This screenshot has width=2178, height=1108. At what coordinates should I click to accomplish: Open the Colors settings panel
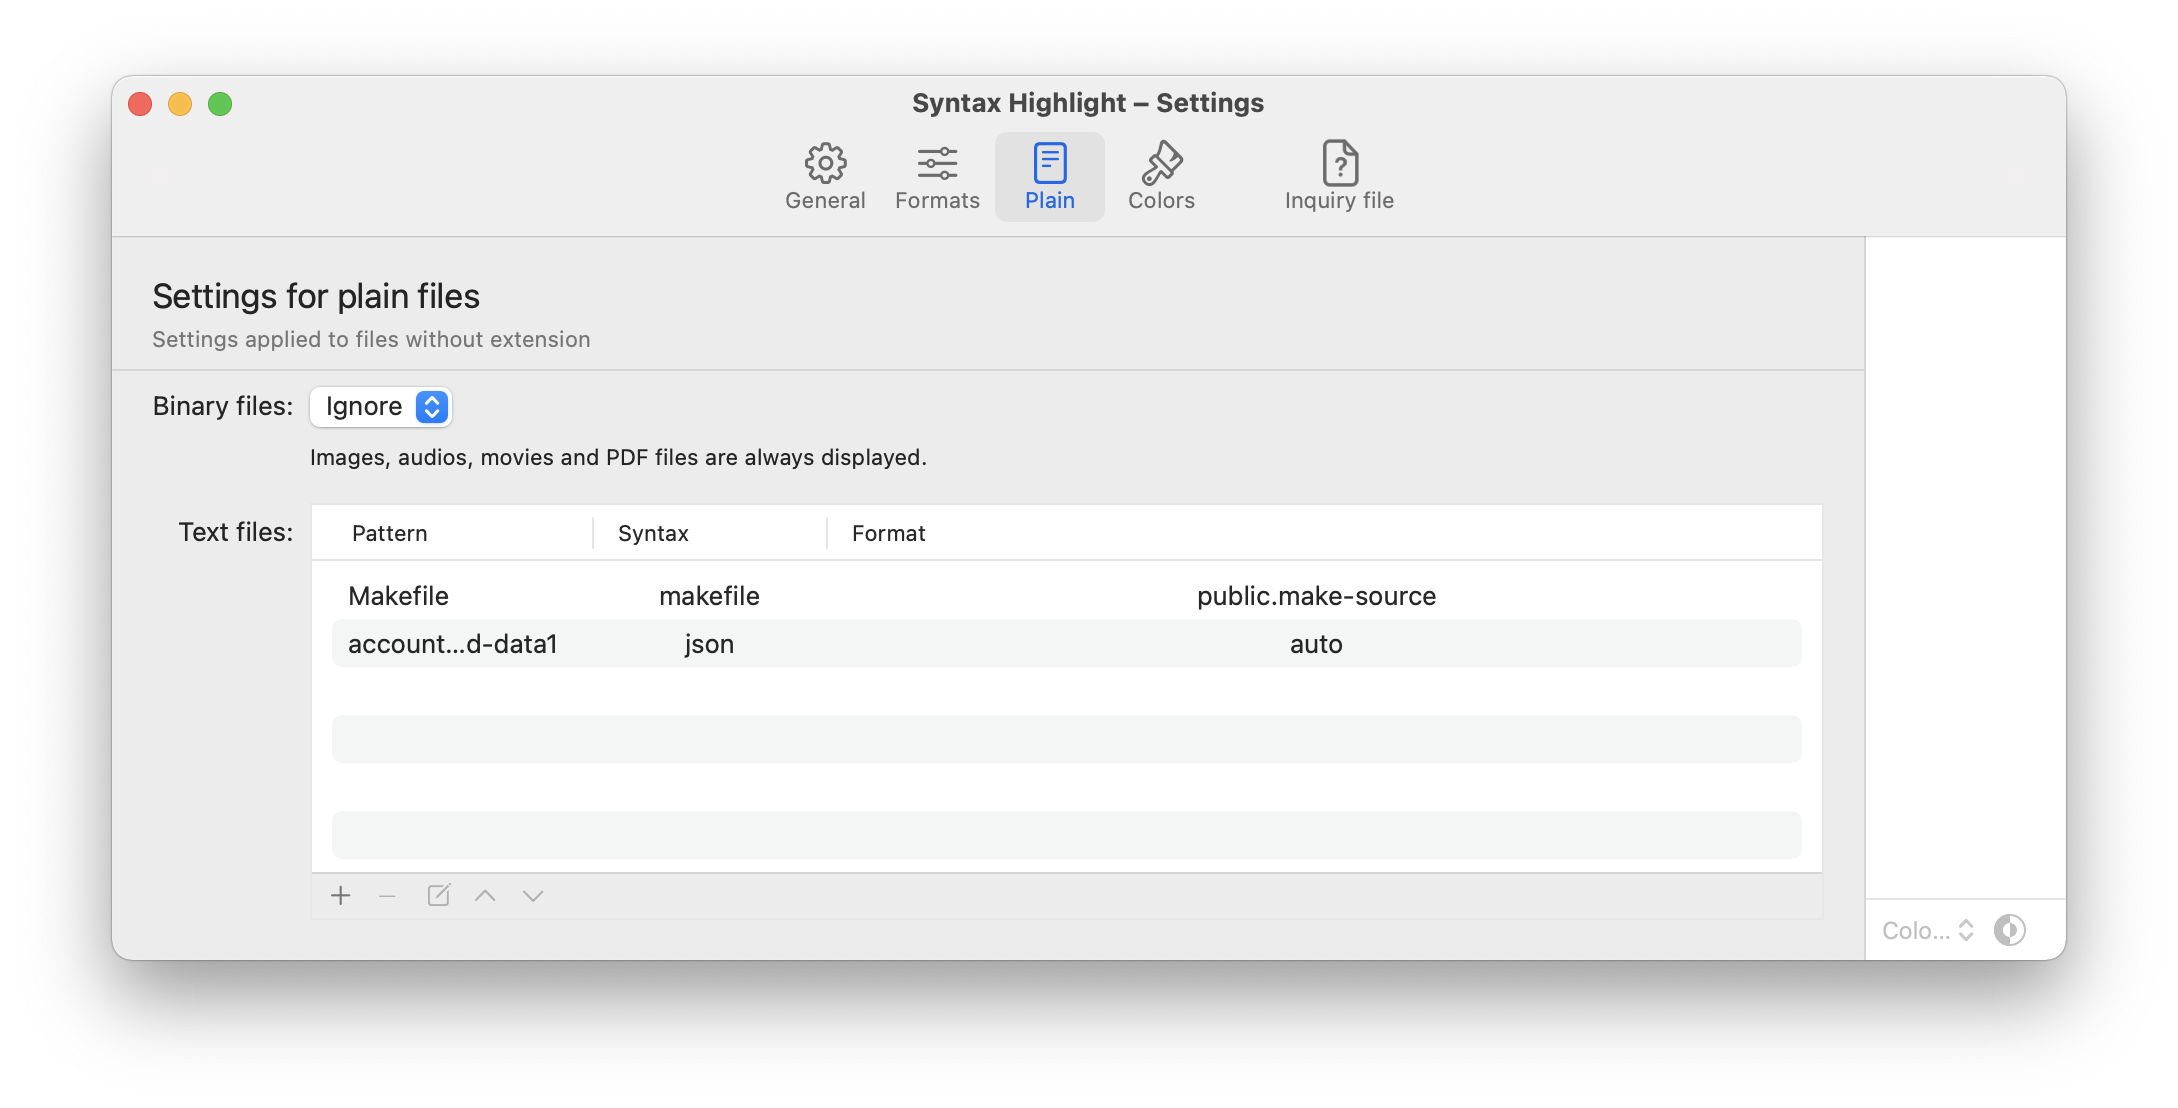tap(1161, 172)
